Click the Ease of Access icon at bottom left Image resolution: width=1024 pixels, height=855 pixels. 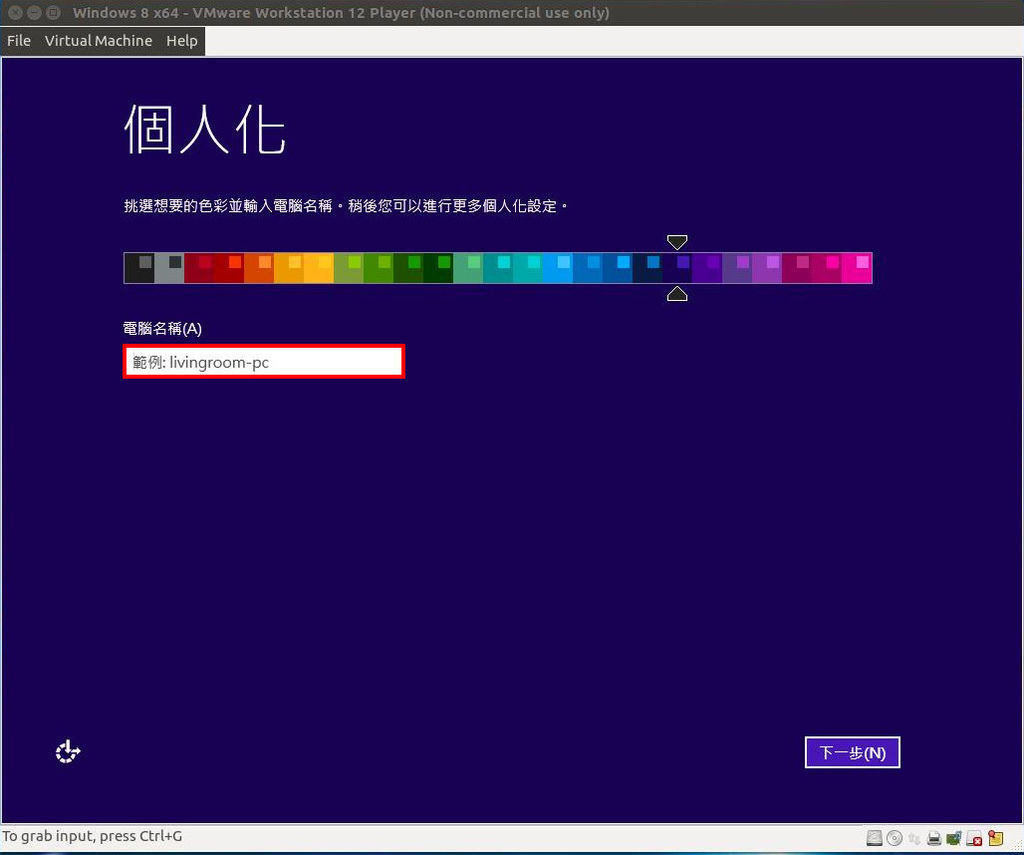[67, 751]
